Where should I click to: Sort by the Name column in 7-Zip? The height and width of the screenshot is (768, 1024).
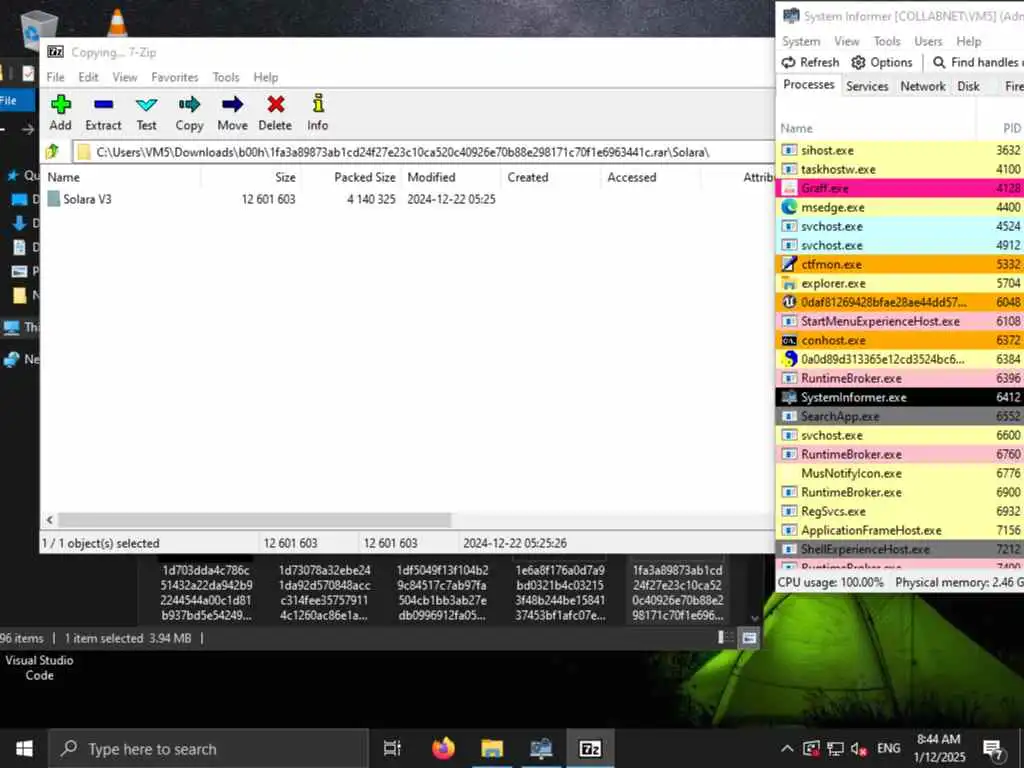pos(123,177)
